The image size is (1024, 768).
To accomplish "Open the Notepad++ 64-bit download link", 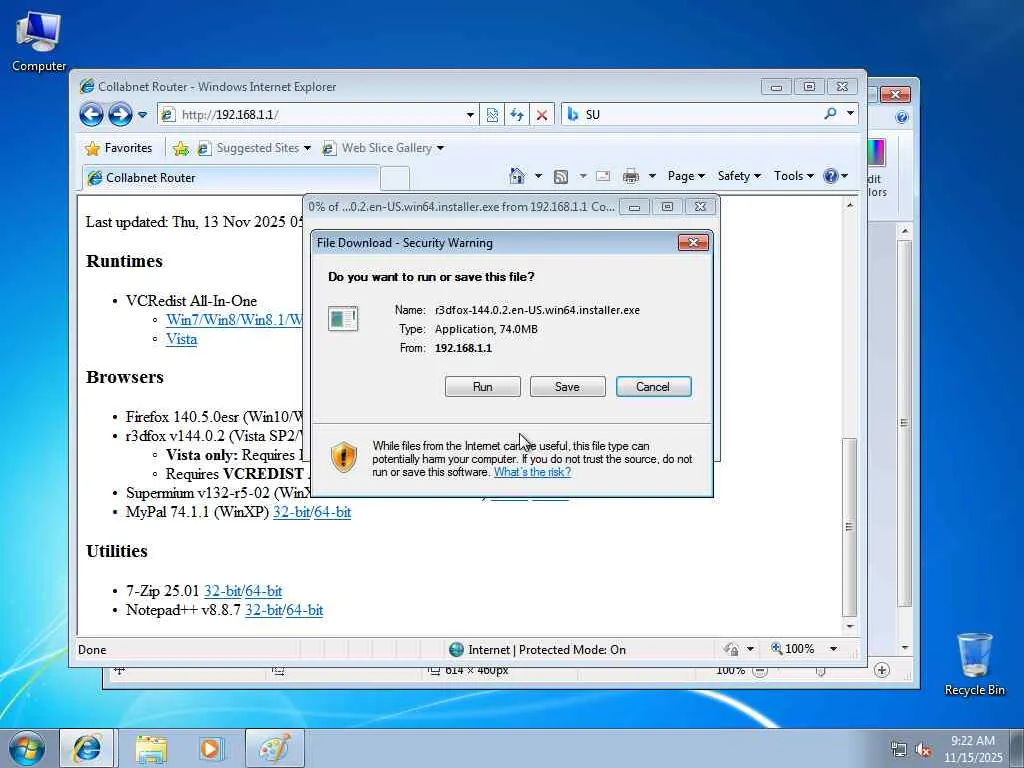I will coord(304,610).
